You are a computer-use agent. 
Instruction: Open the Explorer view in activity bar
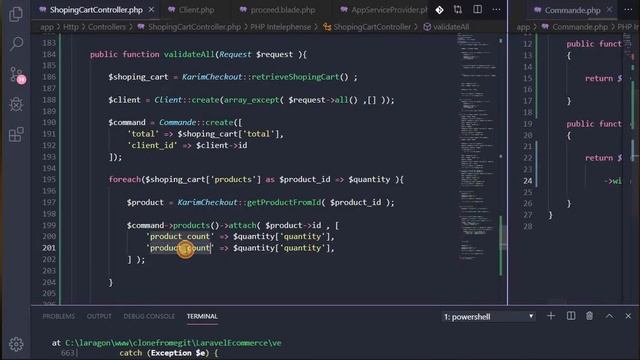tap(16, 14)
